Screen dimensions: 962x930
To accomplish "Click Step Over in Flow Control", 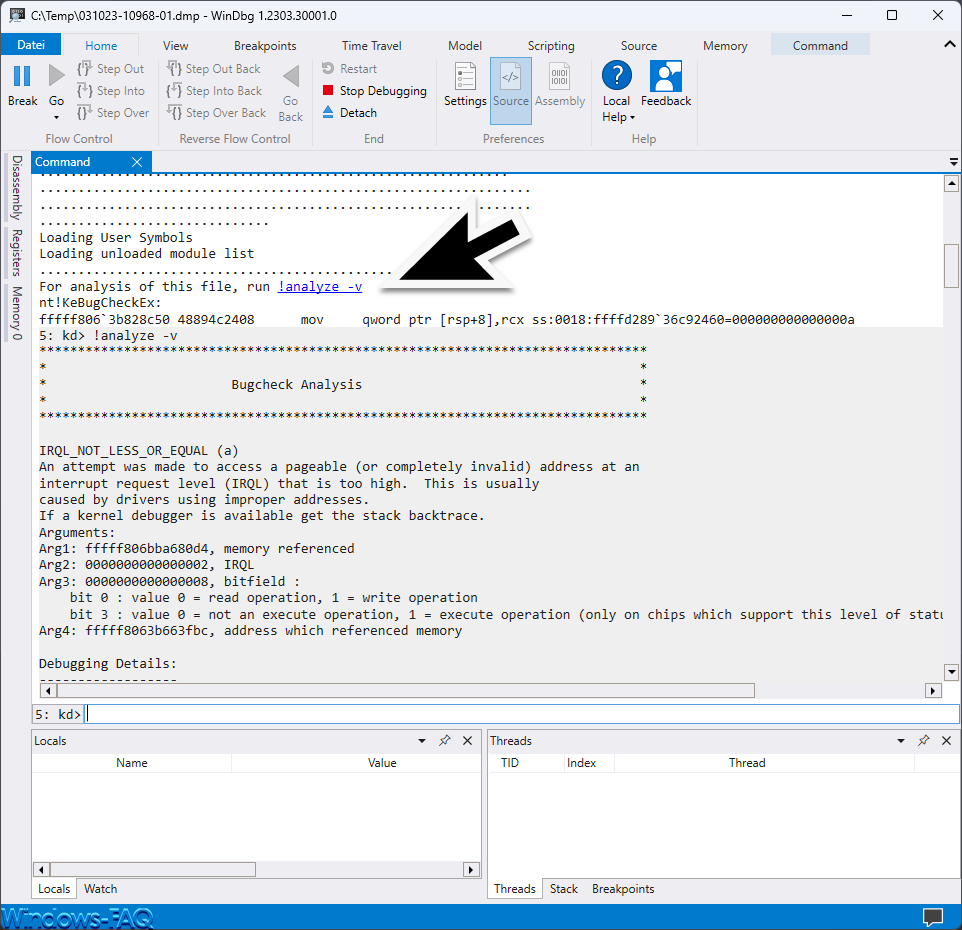I will pyautogui.click(x=113, y=113).
